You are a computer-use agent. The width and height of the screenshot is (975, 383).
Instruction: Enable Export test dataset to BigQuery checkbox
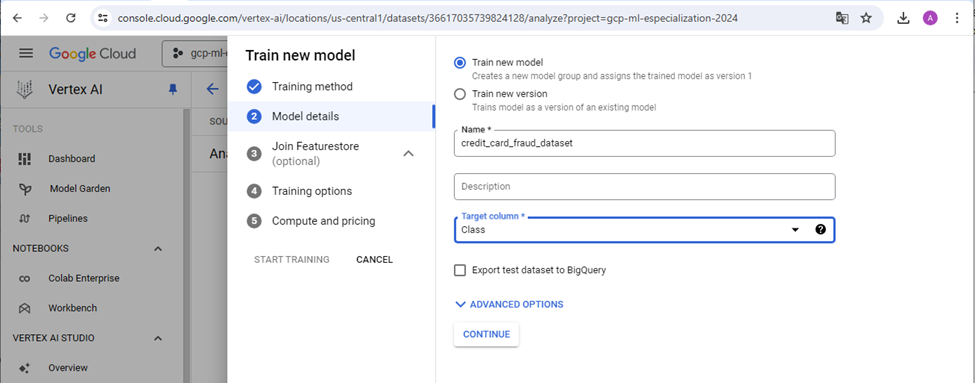pos(460,270)
